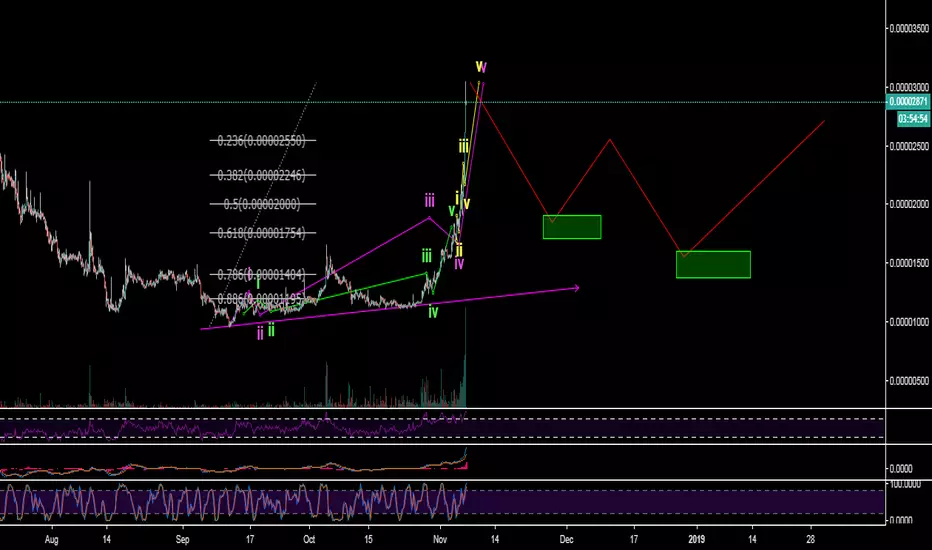Select the 0.382(0.00002246) Fibonacci level label

point(261,175)
